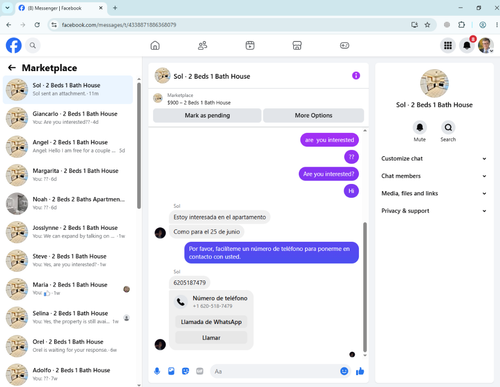Open the Marketplace storefront icon

[x=297, y=45]
